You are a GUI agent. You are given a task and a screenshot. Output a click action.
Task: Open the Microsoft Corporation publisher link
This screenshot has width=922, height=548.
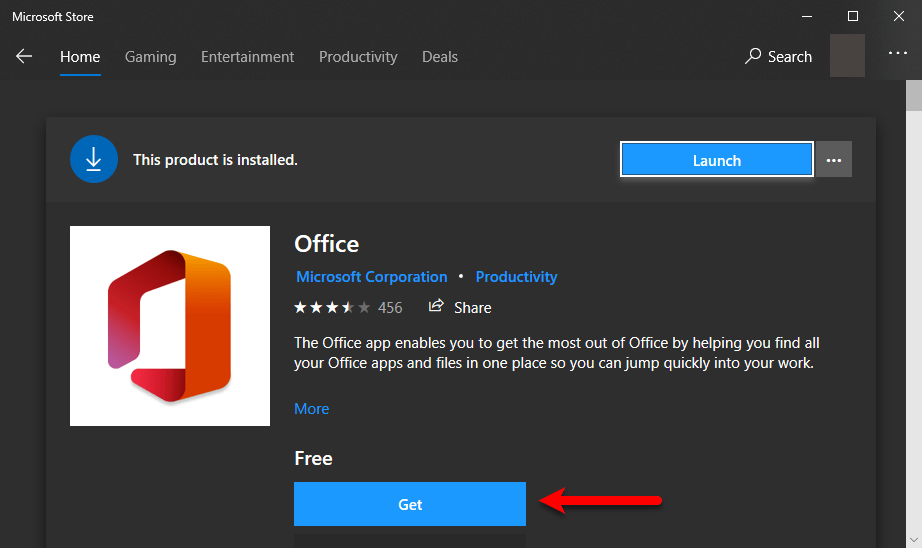pos(372,277)
